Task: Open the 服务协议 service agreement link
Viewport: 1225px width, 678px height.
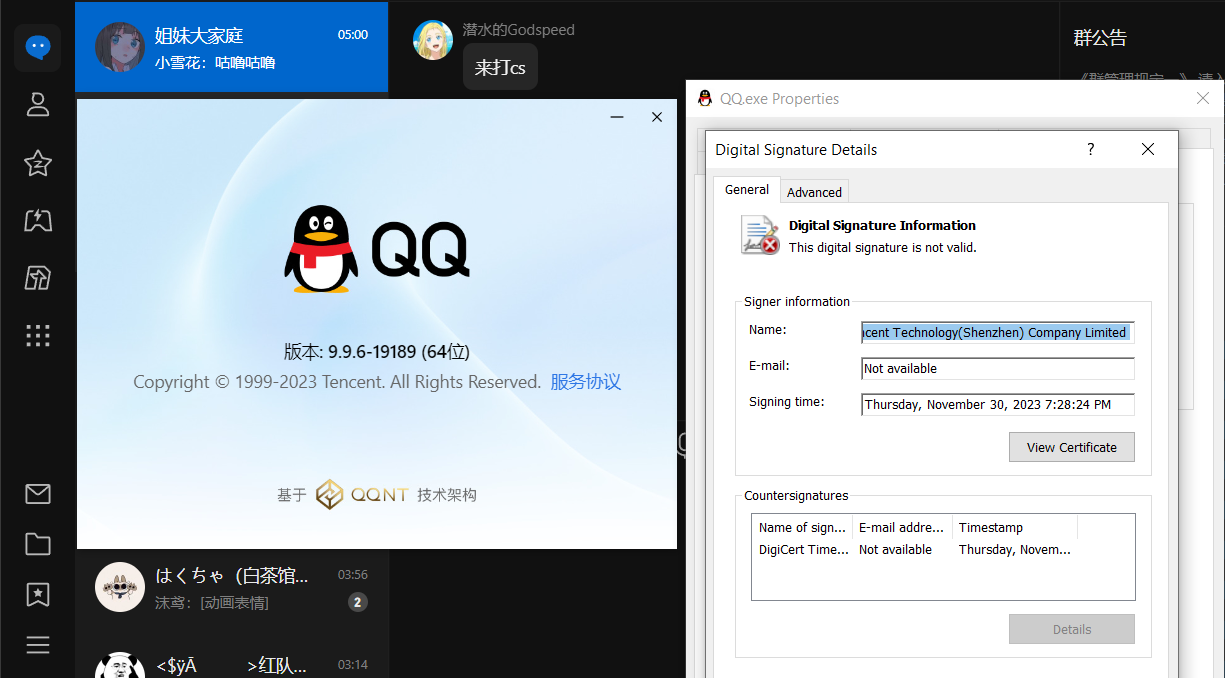Action: (586, 381)
